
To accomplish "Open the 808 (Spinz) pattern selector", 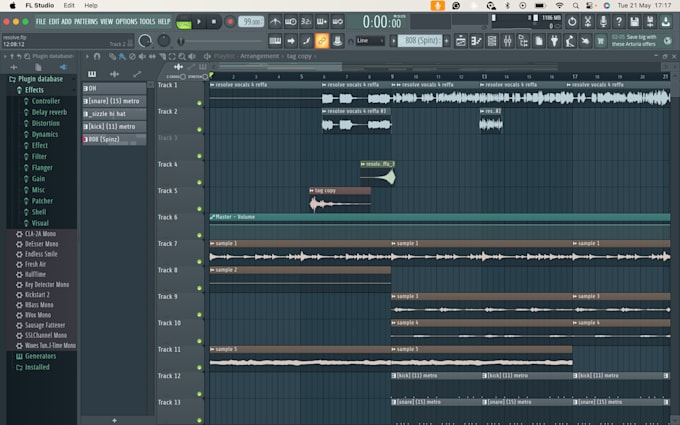I will tap(420, 41).
